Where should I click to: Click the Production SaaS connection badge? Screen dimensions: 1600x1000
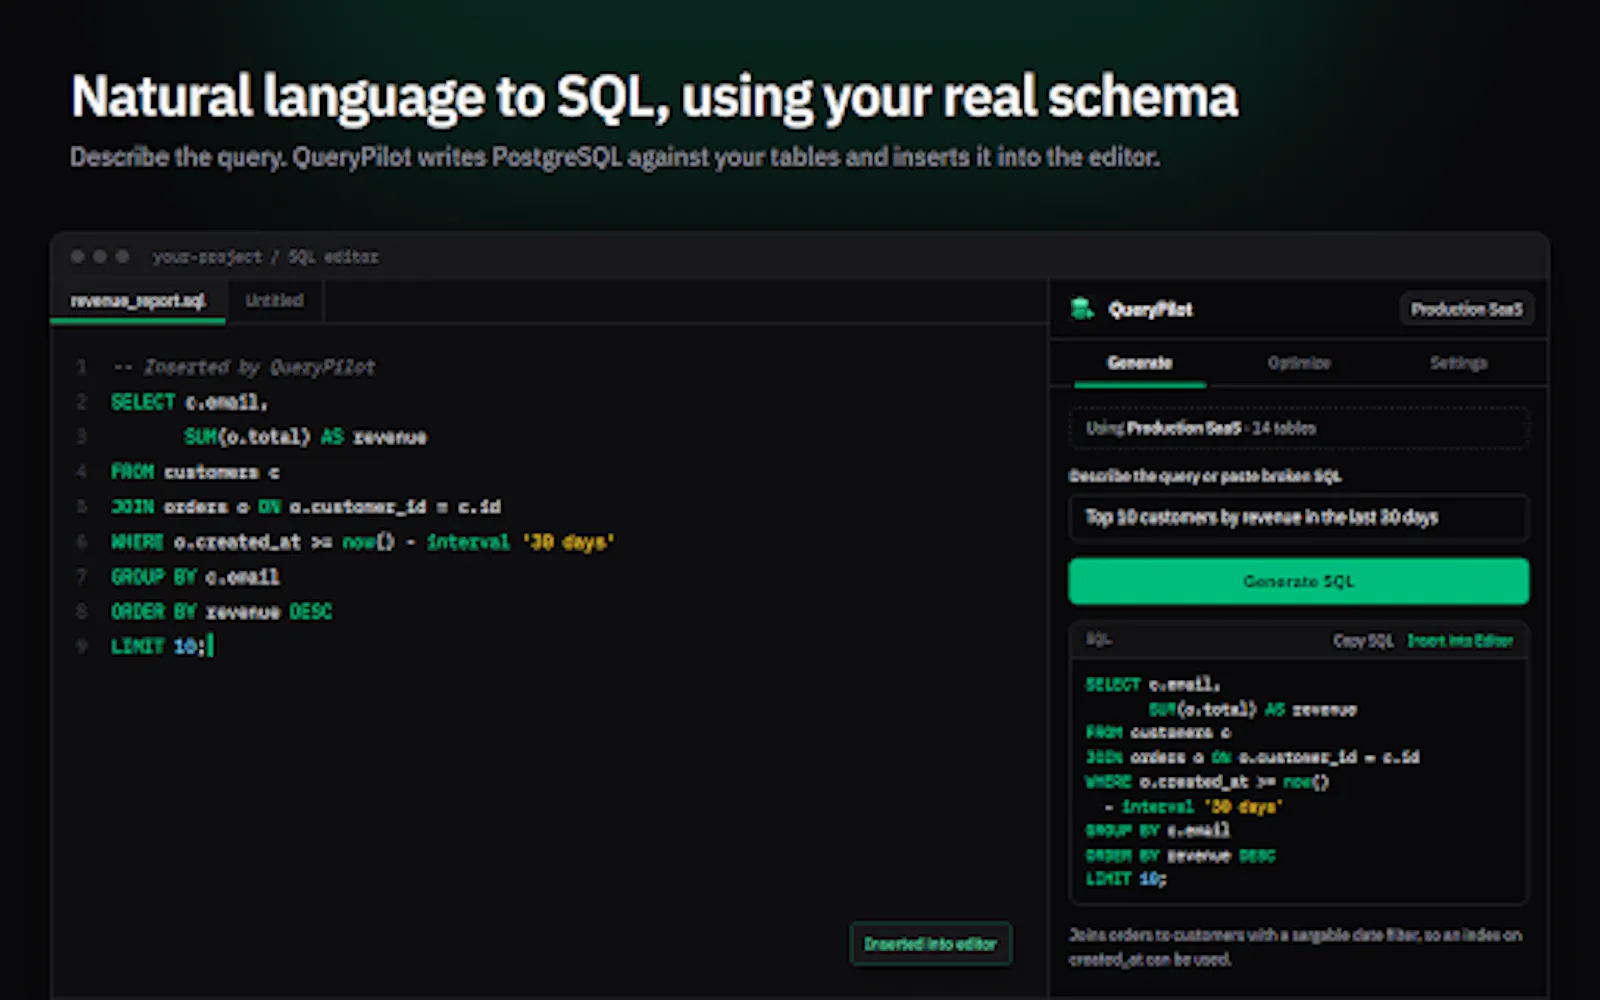click(x=1466, y=310)
